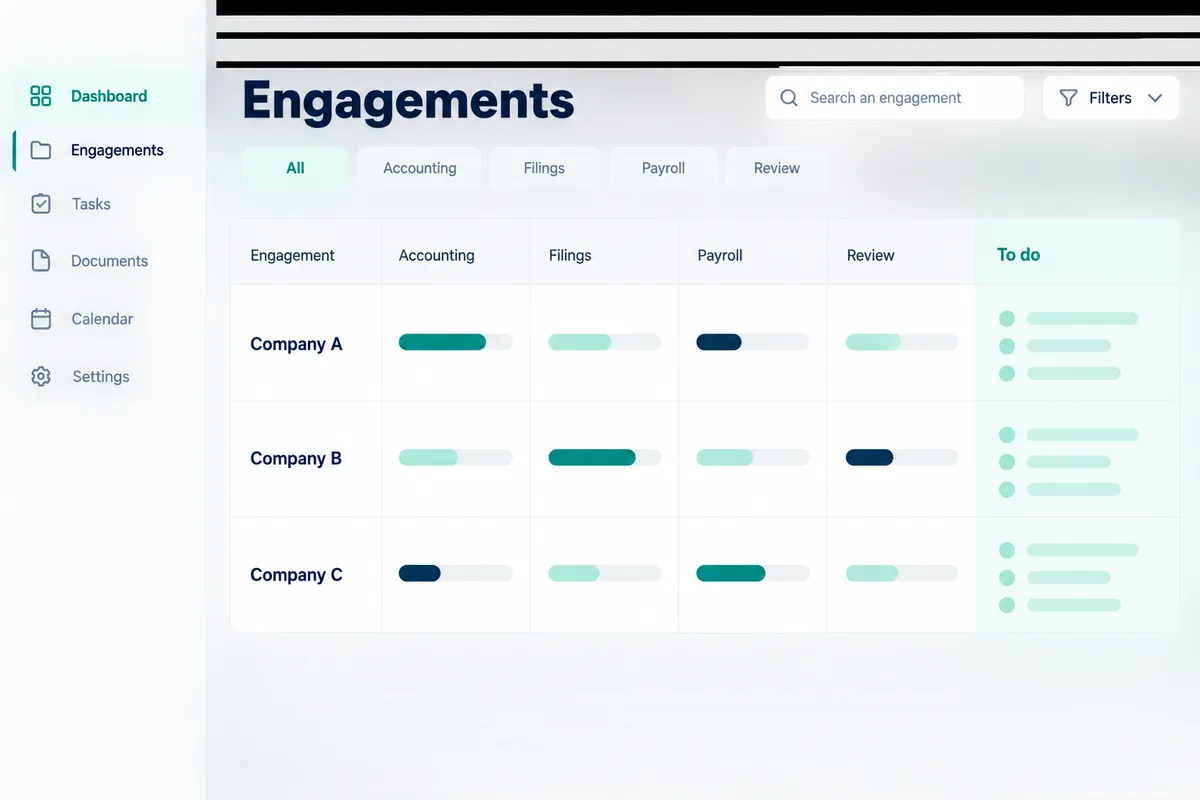The image size is (1200, 800).
Task: Open Settings from sidebar label
Action: click(101, 377)
